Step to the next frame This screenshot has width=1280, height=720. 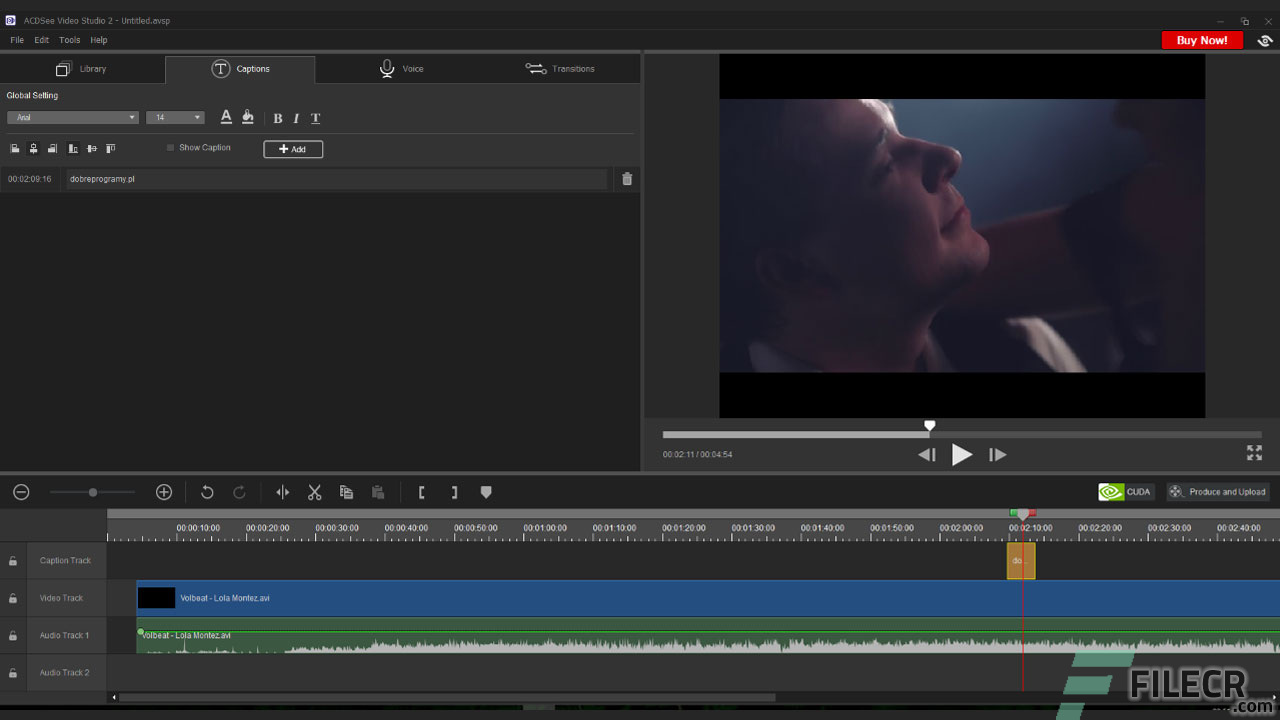[x=997, y=455]
